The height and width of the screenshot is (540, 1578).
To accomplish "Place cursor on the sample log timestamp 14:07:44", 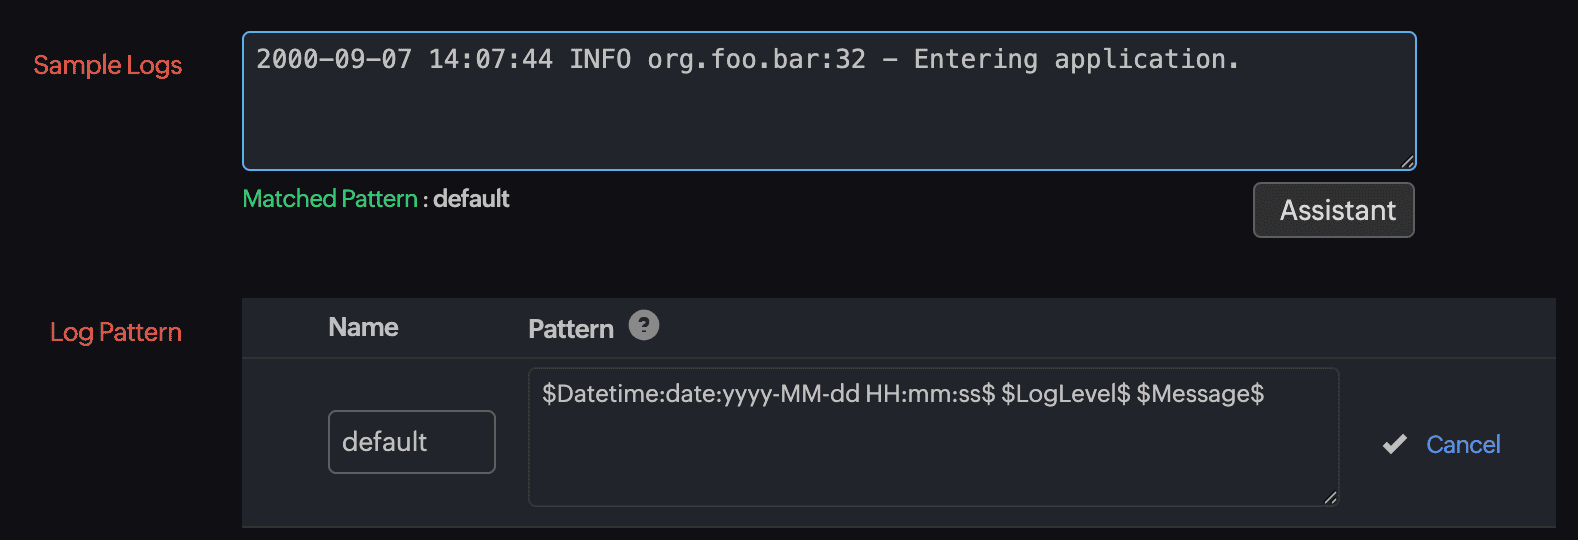I will pos(490,60).
